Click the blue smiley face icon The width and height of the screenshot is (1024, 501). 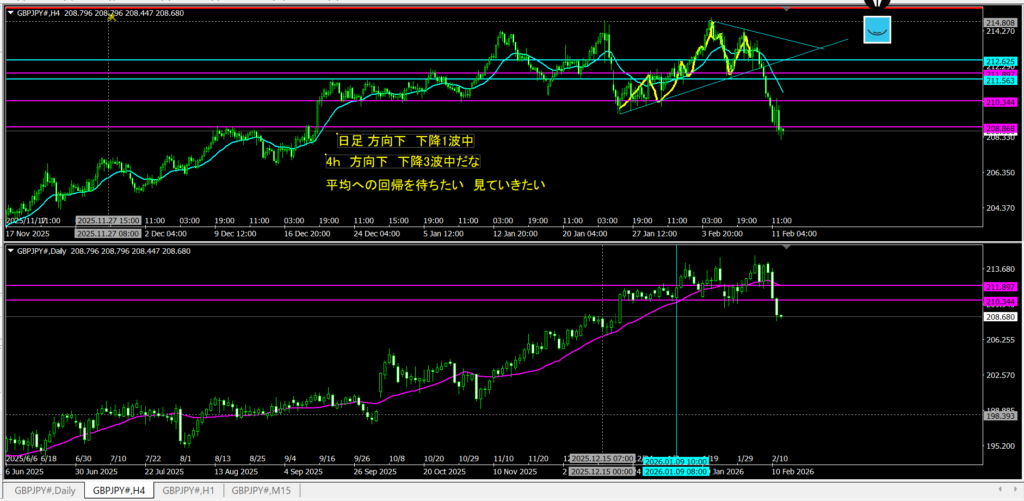click(878, 30)
